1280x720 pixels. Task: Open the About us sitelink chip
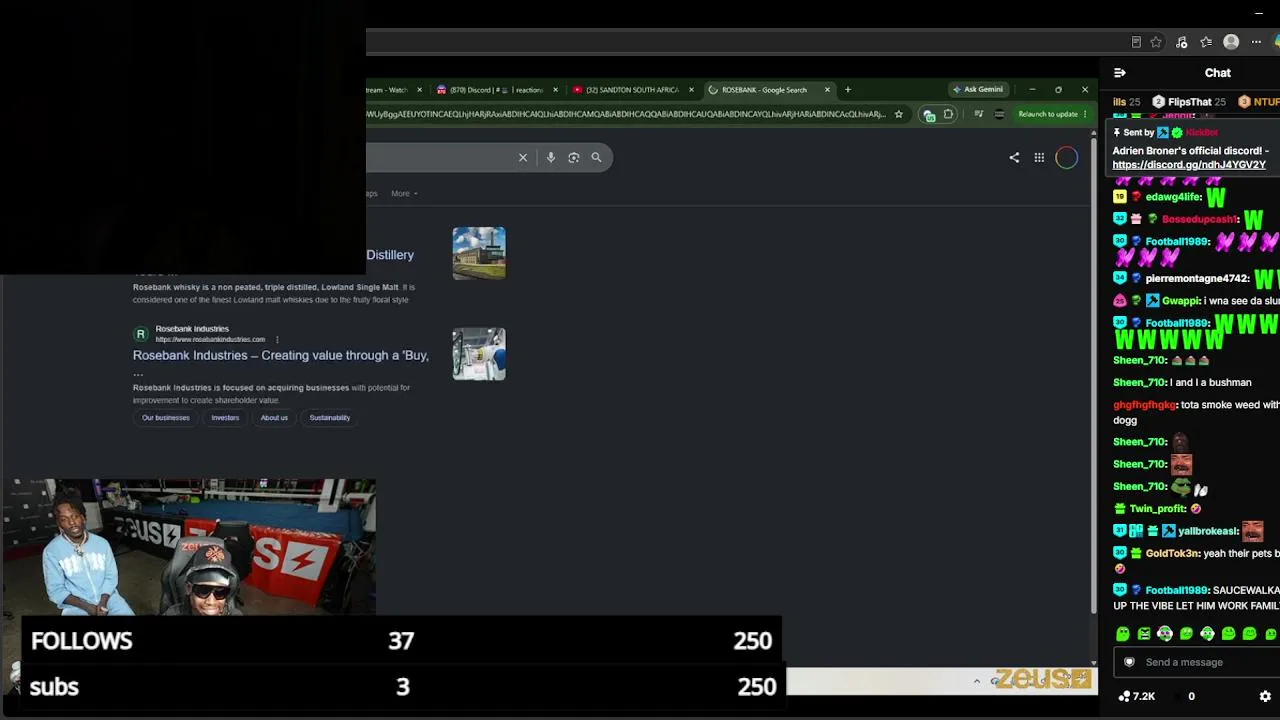point(274,418)
